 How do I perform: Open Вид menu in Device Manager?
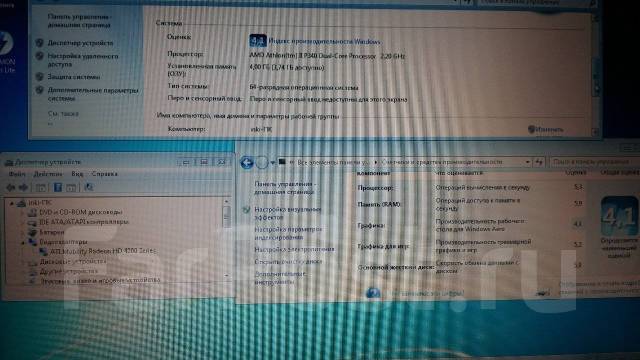(x=77, y=174)
